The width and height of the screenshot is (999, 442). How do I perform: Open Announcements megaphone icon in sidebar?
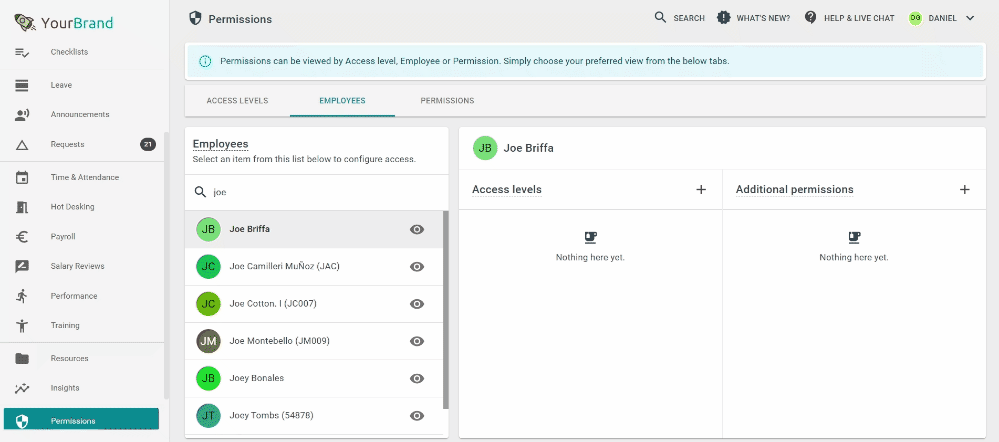click(x=22, y=115)
